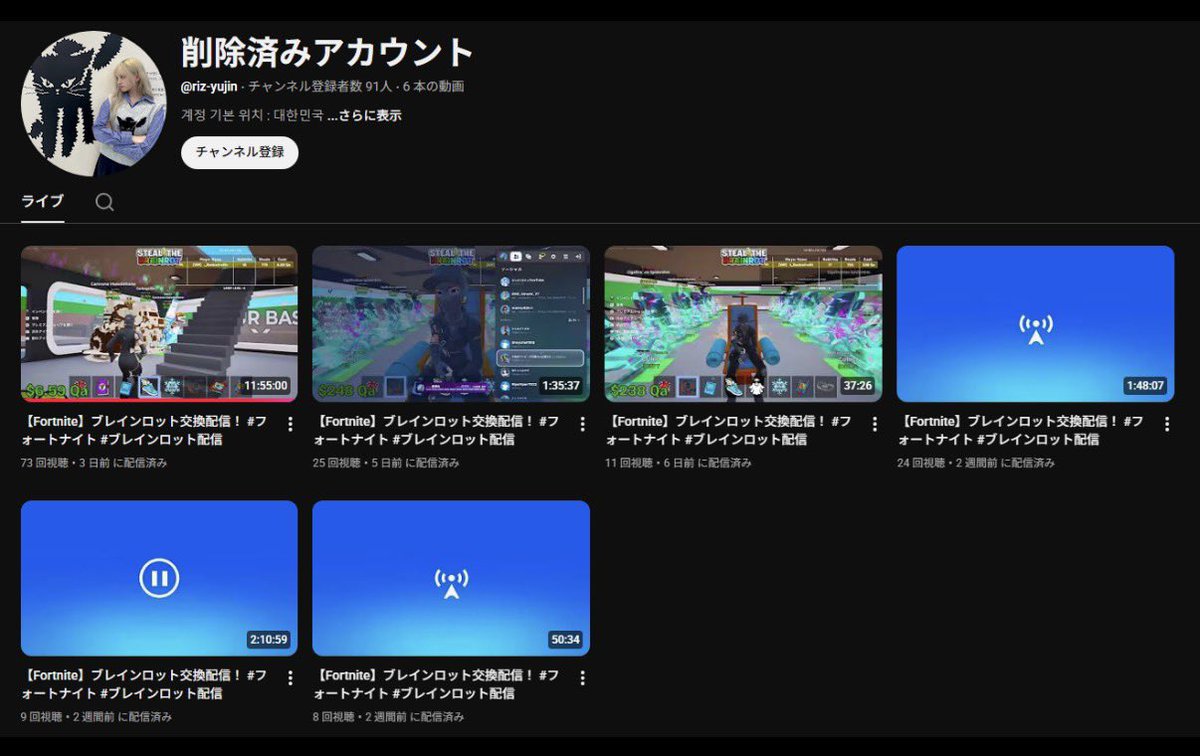
Task: Click the channel avatar with black cat
Action: tap(94, 105)
